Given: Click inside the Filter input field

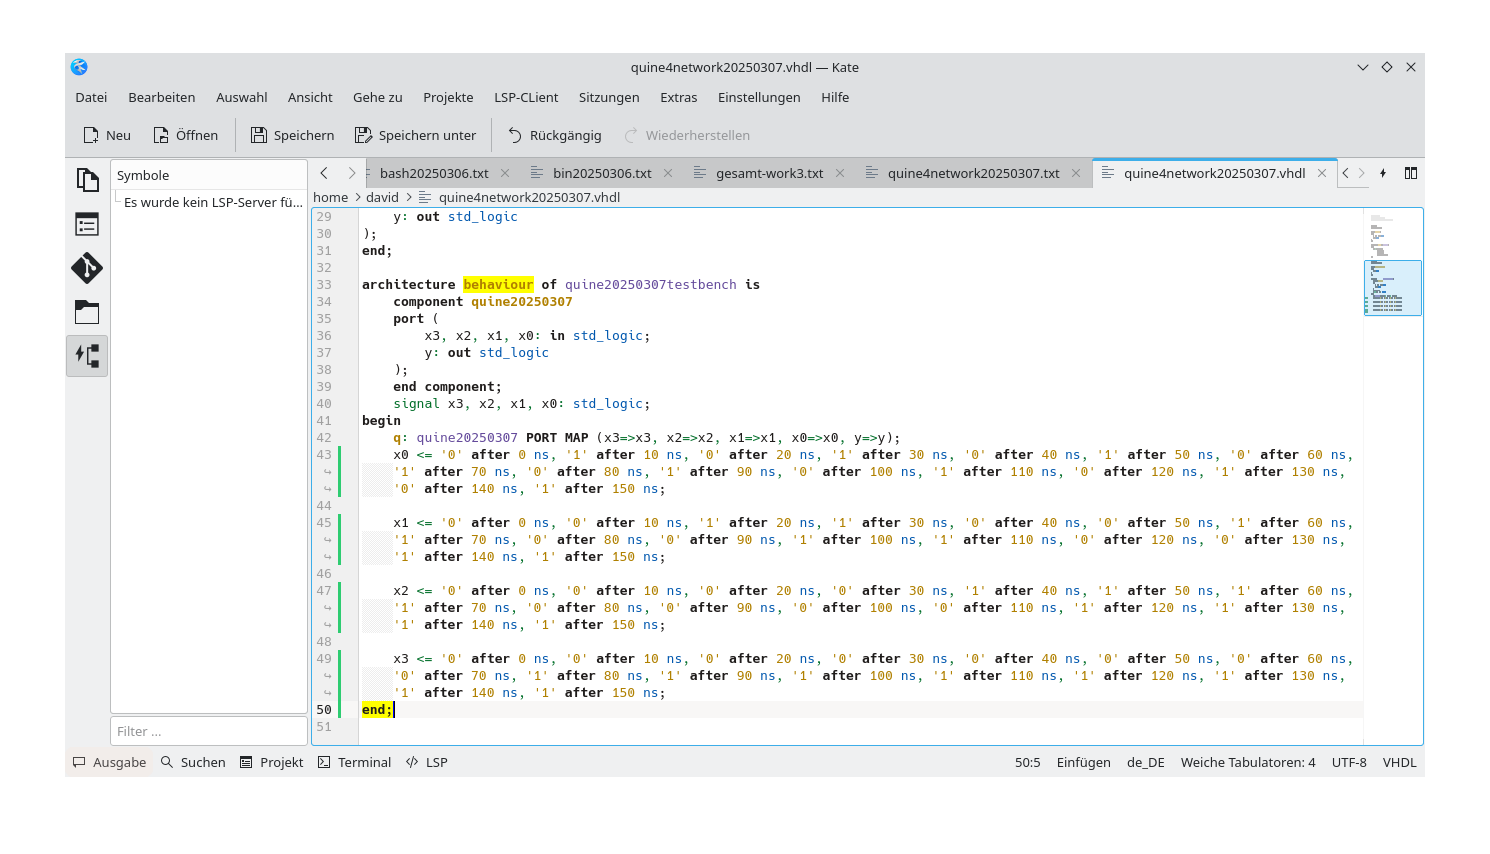Looking at the screenshot, I should click(208, 730).
